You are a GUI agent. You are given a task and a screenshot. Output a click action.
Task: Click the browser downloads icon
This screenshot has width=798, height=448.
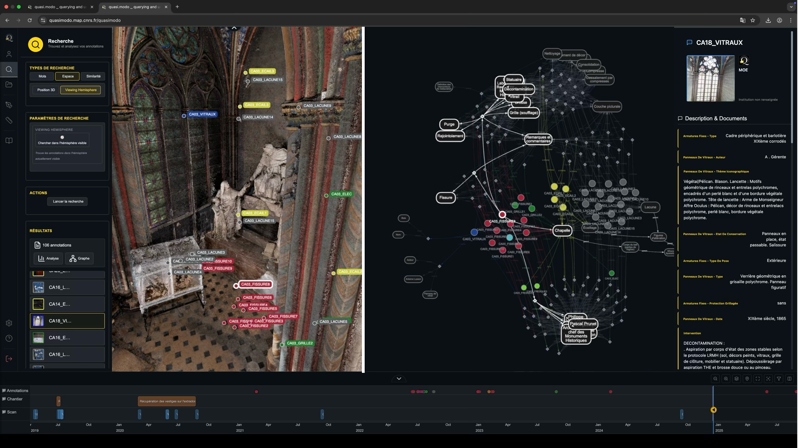click(768, 20)
